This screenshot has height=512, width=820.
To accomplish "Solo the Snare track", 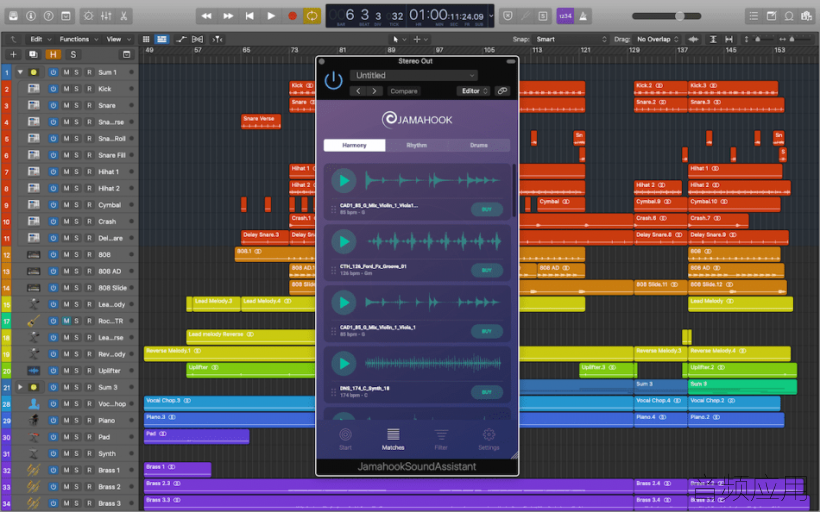I will click(76, 105).
